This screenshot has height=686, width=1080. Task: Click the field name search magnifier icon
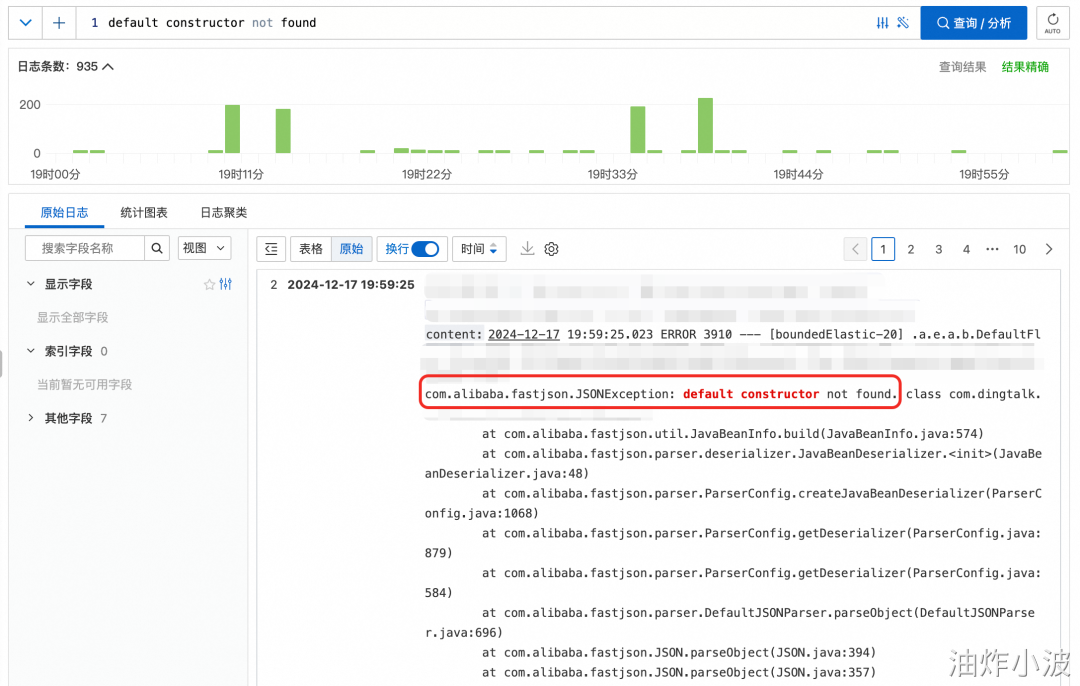tap(157, 248)
